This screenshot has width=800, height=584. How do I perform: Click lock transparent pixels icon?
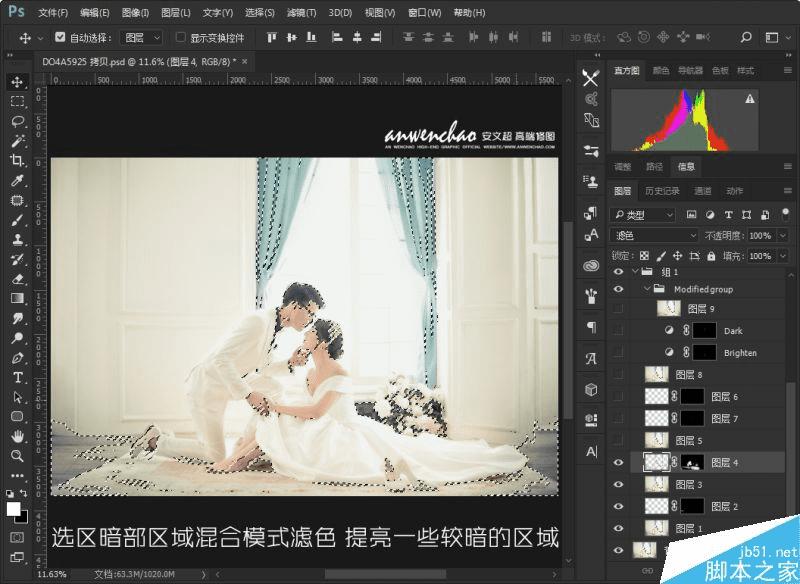[x=645, y=256]
